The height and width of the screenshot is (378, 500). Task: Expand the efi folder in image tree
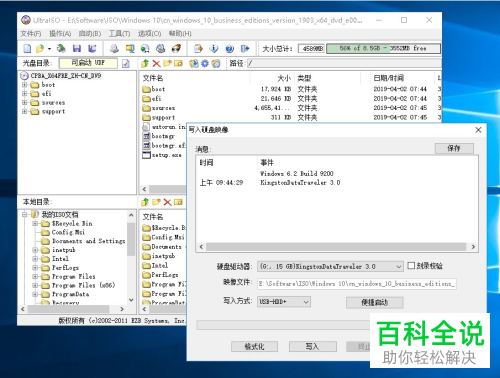pos(25,94)
